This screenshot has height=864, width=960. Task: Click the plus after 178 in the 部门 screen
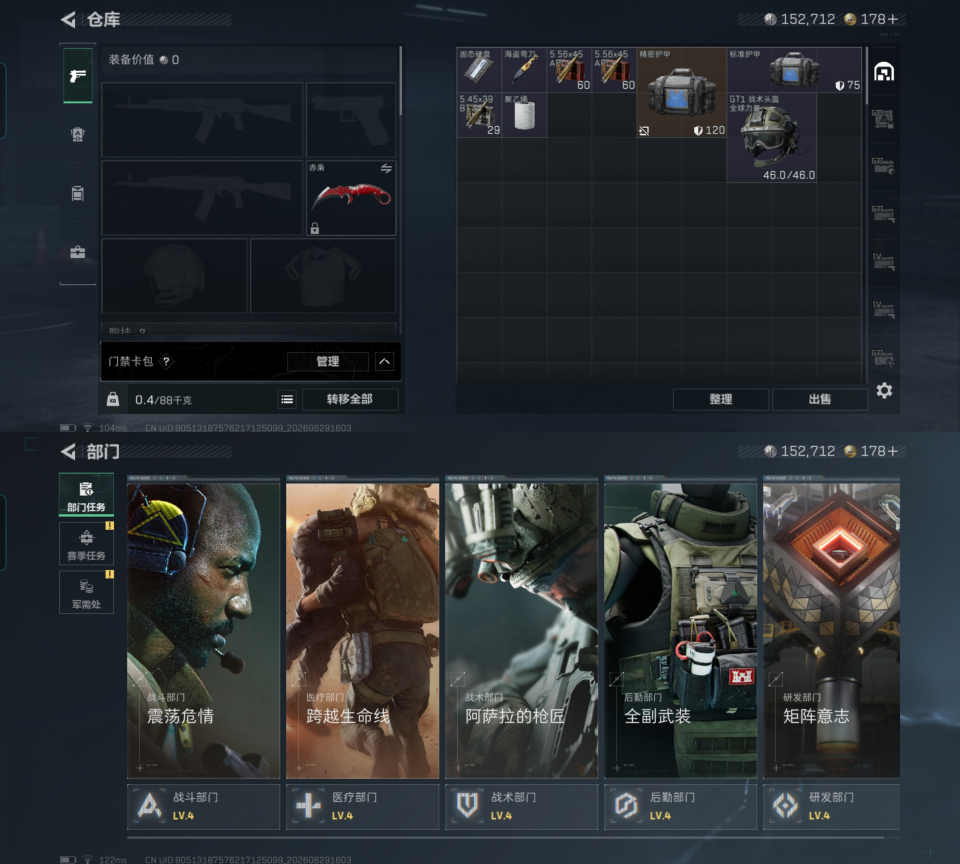click(x=893, y=451)
